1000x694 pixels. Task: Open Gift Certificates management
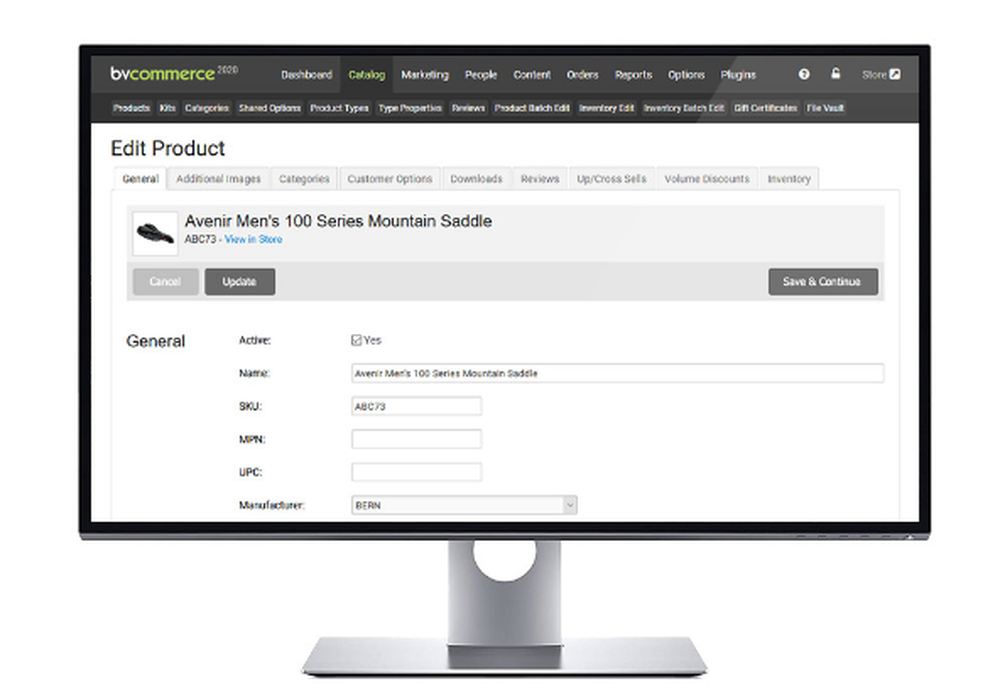765,108
